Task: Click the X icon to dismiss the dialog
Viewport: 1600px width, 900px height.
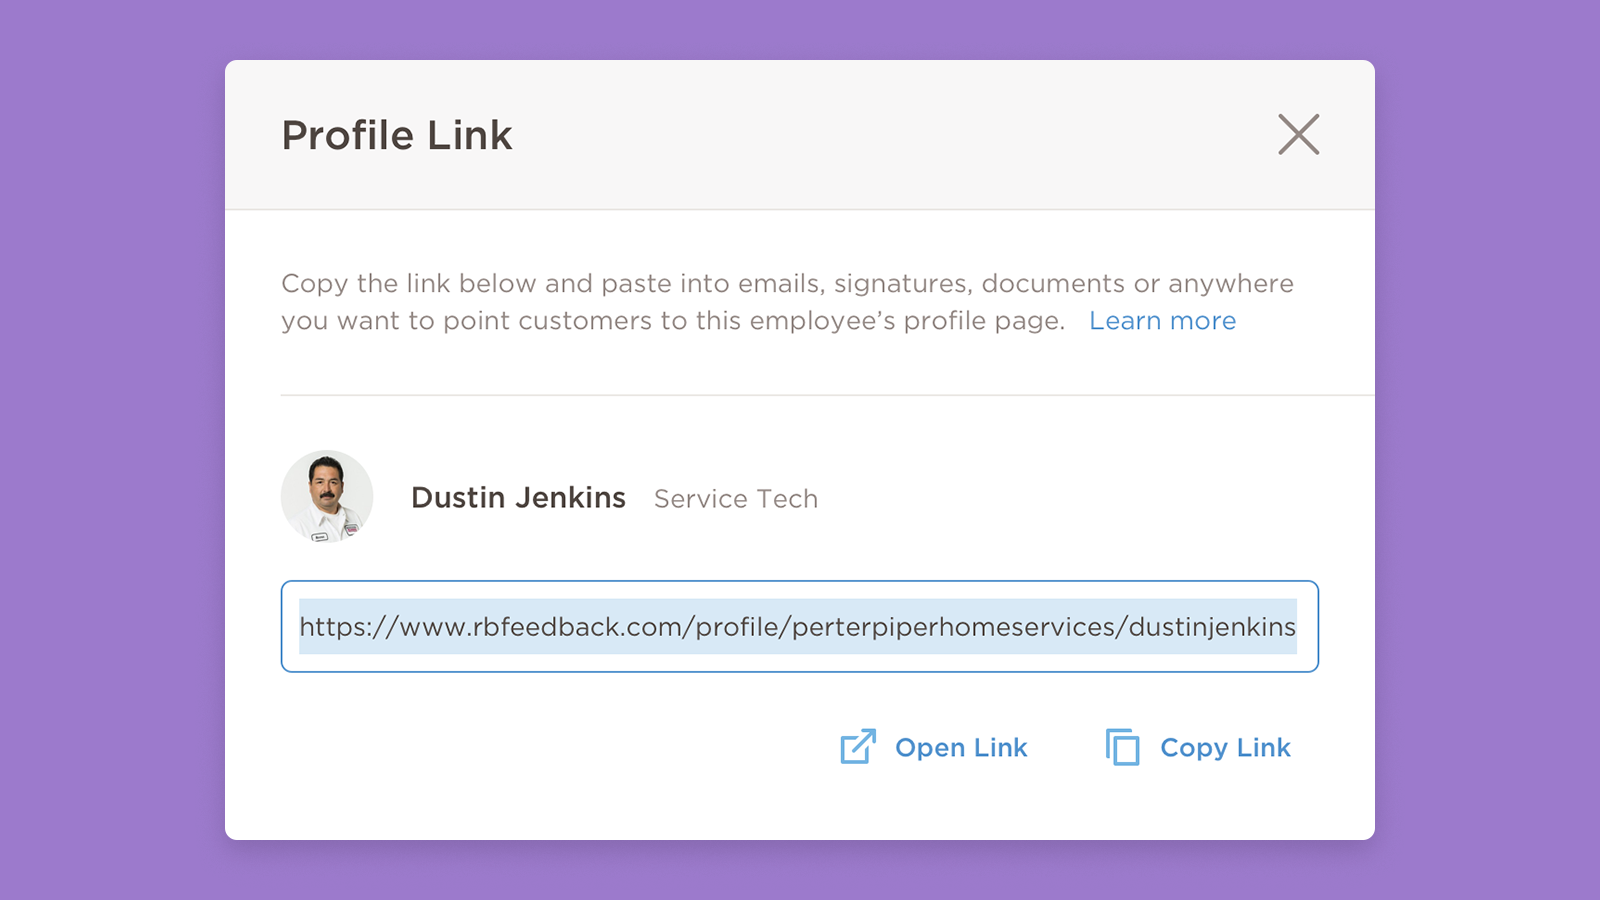Action: pyautogui.click(x=1298, y=135)
